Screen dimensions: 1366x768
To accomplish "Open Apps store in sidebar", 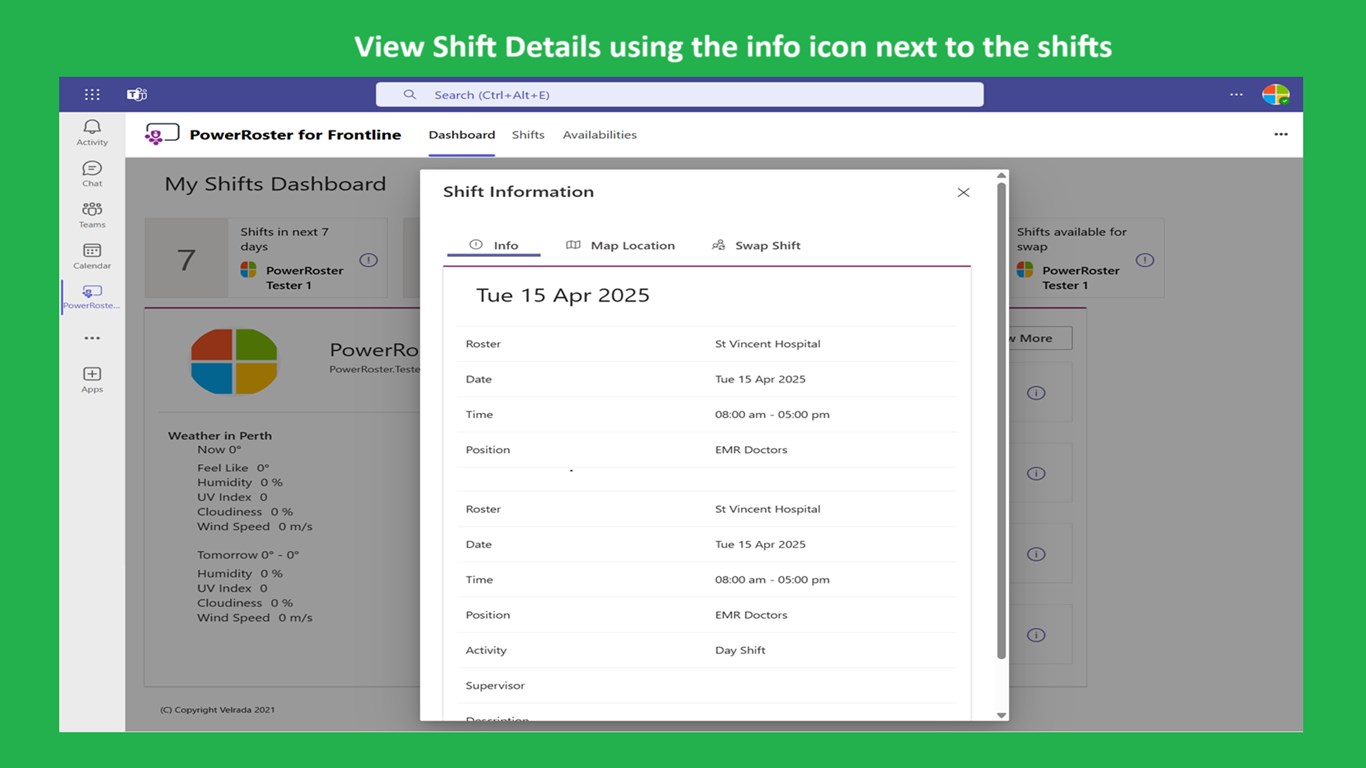I will [x=92, y=380].
